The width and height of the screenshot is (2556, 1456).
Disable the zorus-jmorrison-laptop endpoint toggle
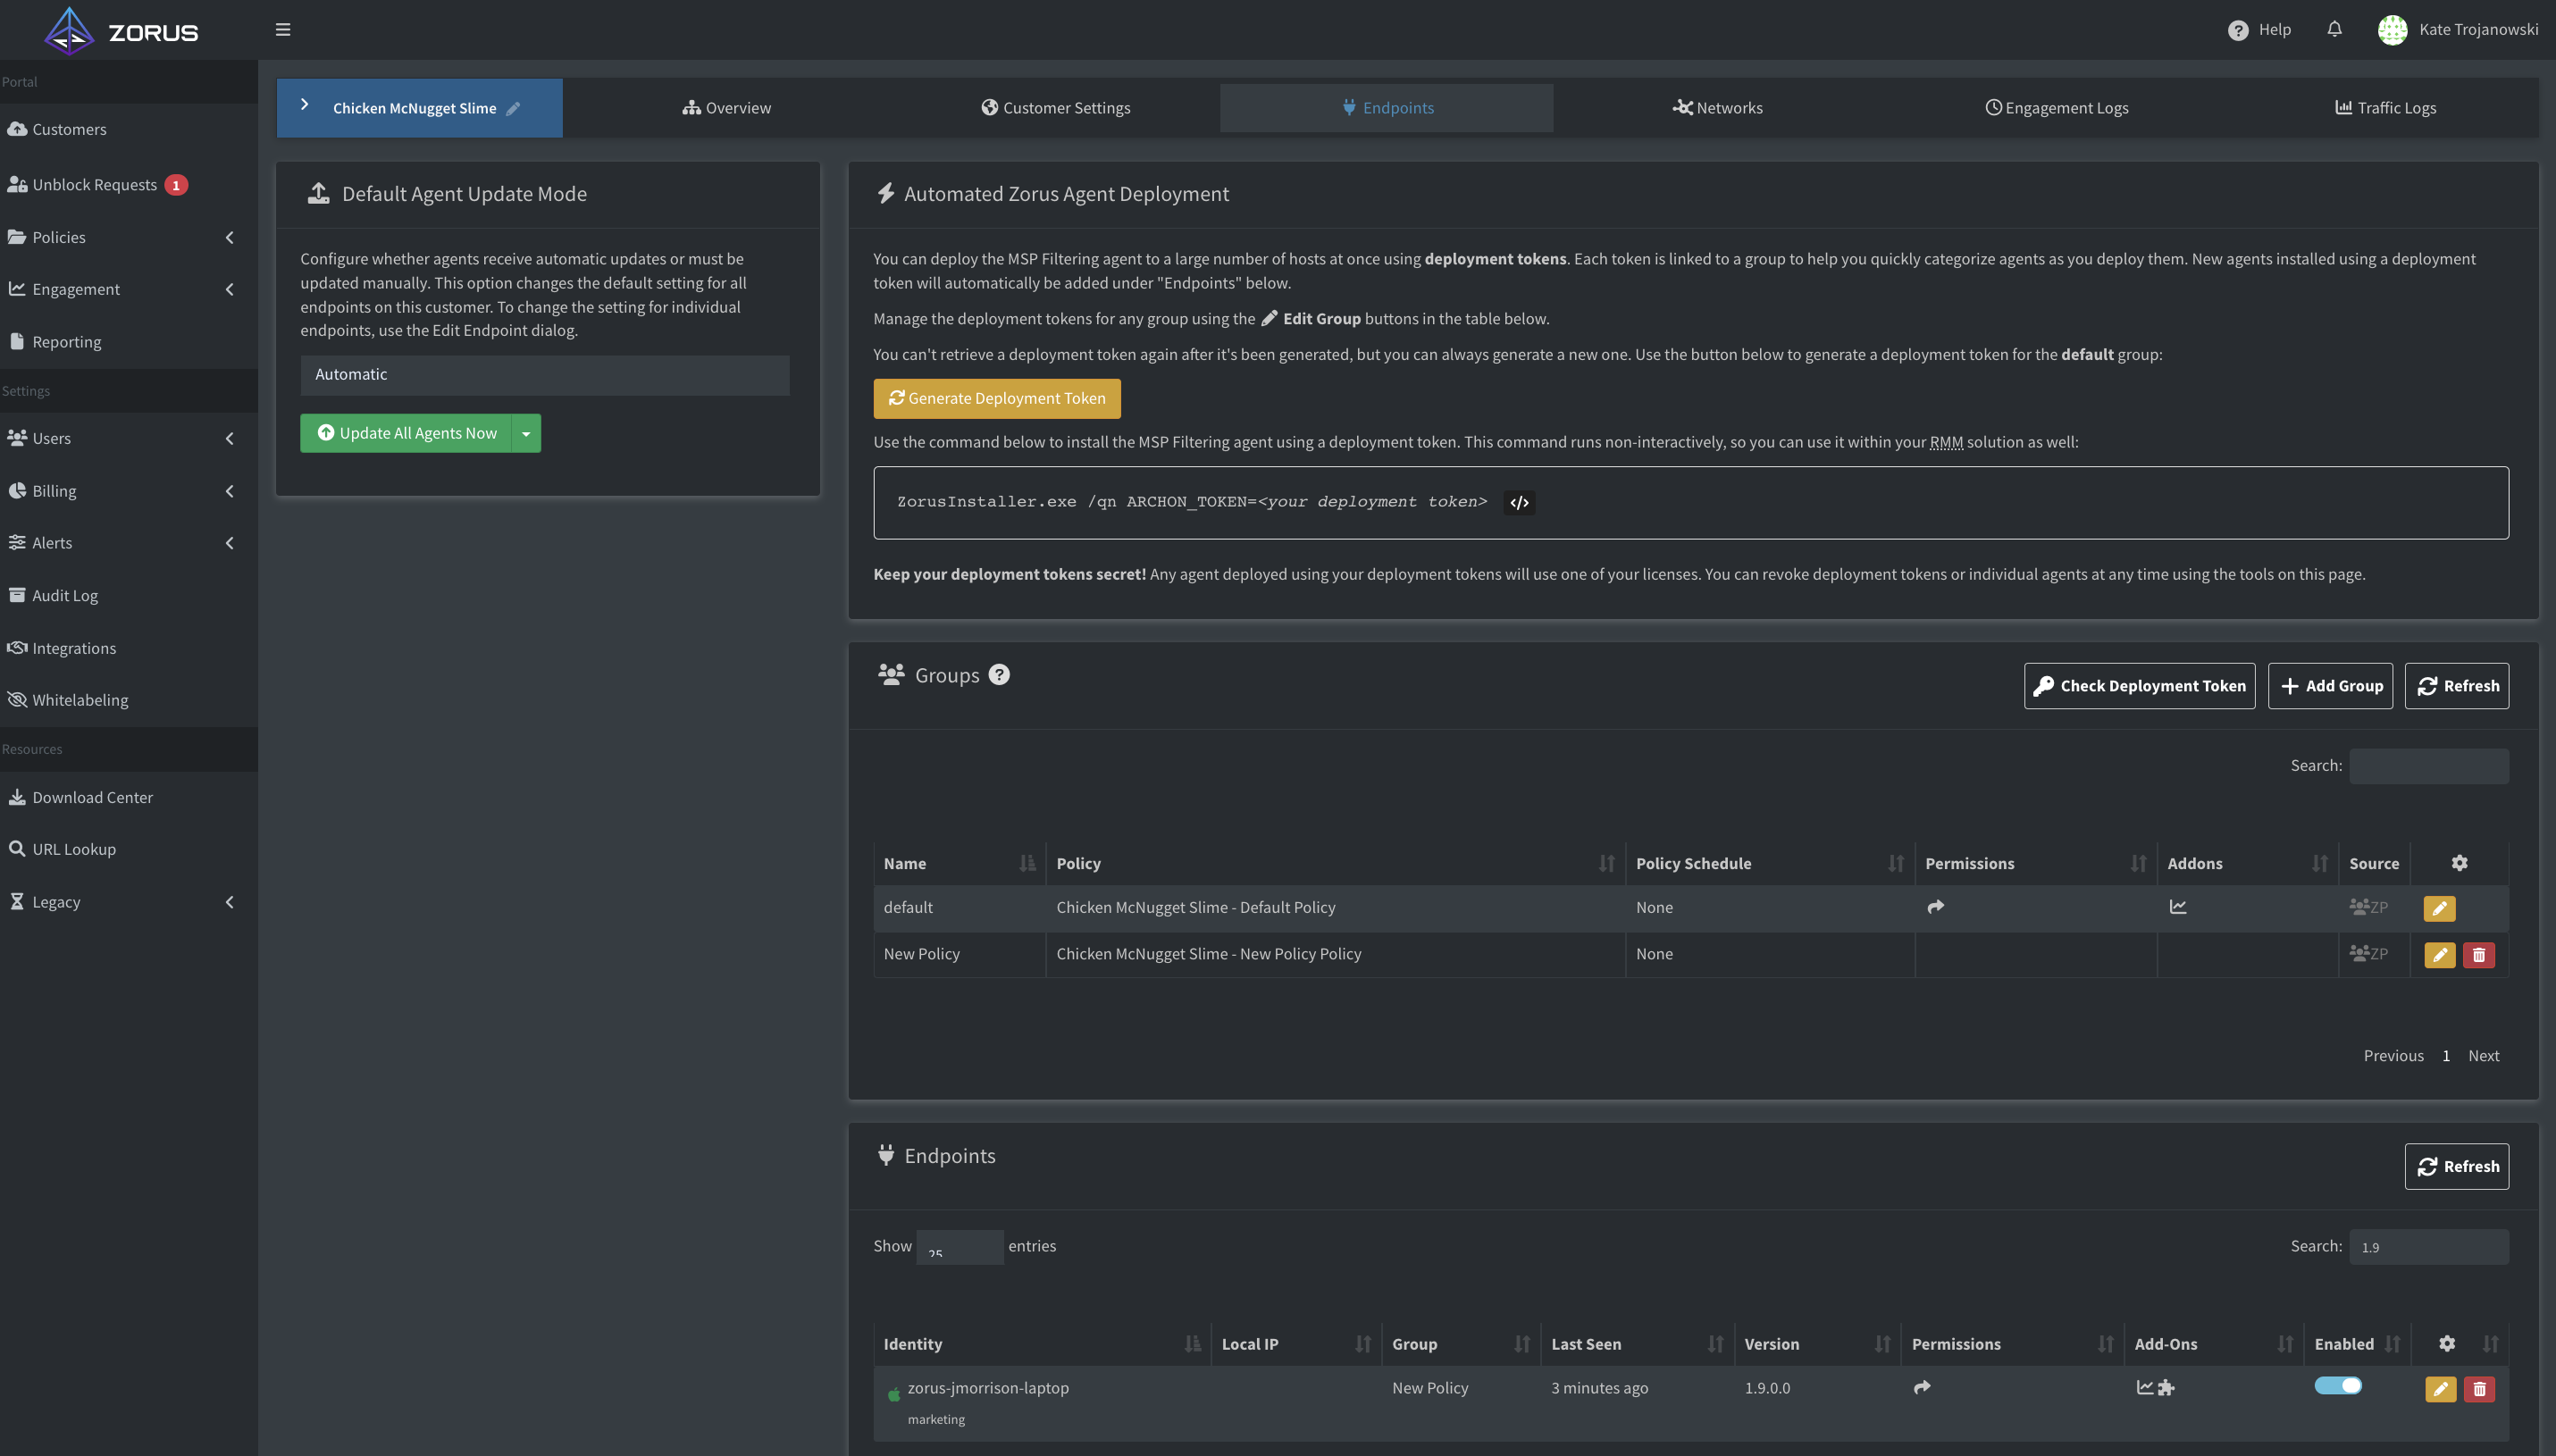(x=2339, y=1384)
